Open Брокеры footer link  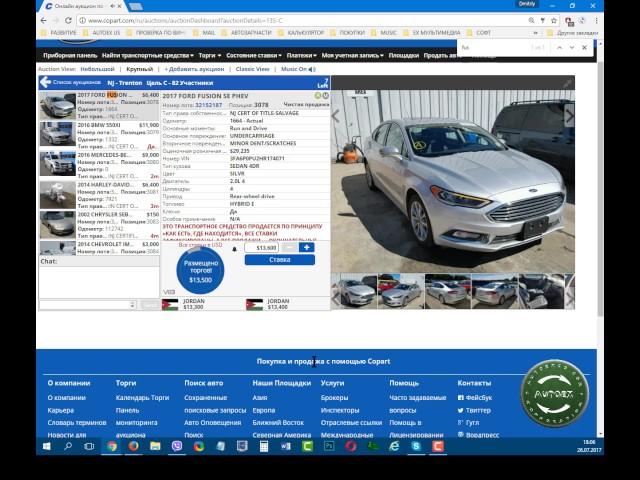click(x=334, y=398)
